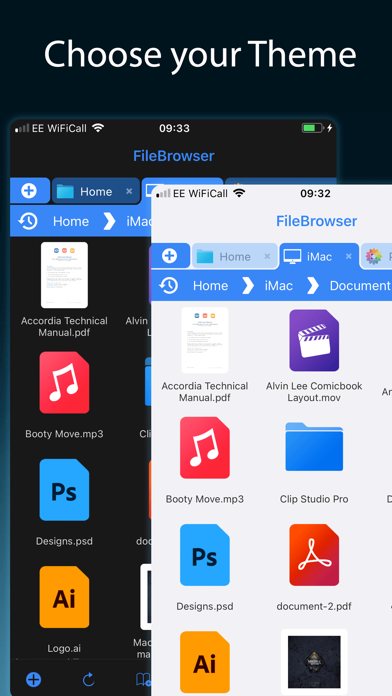Viewport: 392px width, 696px height.
Task: Tap the refresh icon in dark theme toolbar
Action: tap(88, 679)
